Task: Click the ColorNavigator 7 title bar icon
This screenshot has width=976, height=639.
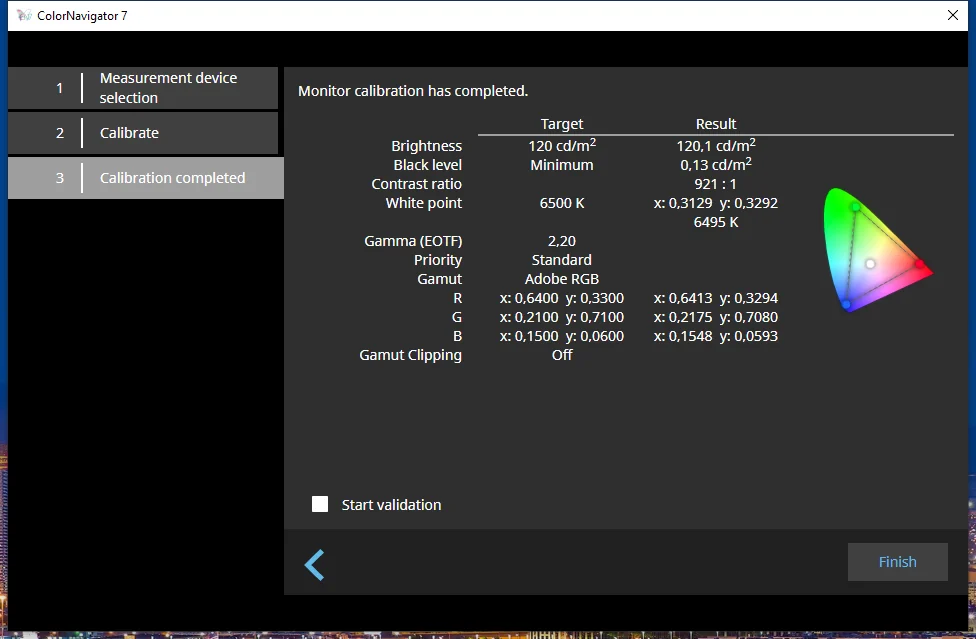Action: point(24,16)
